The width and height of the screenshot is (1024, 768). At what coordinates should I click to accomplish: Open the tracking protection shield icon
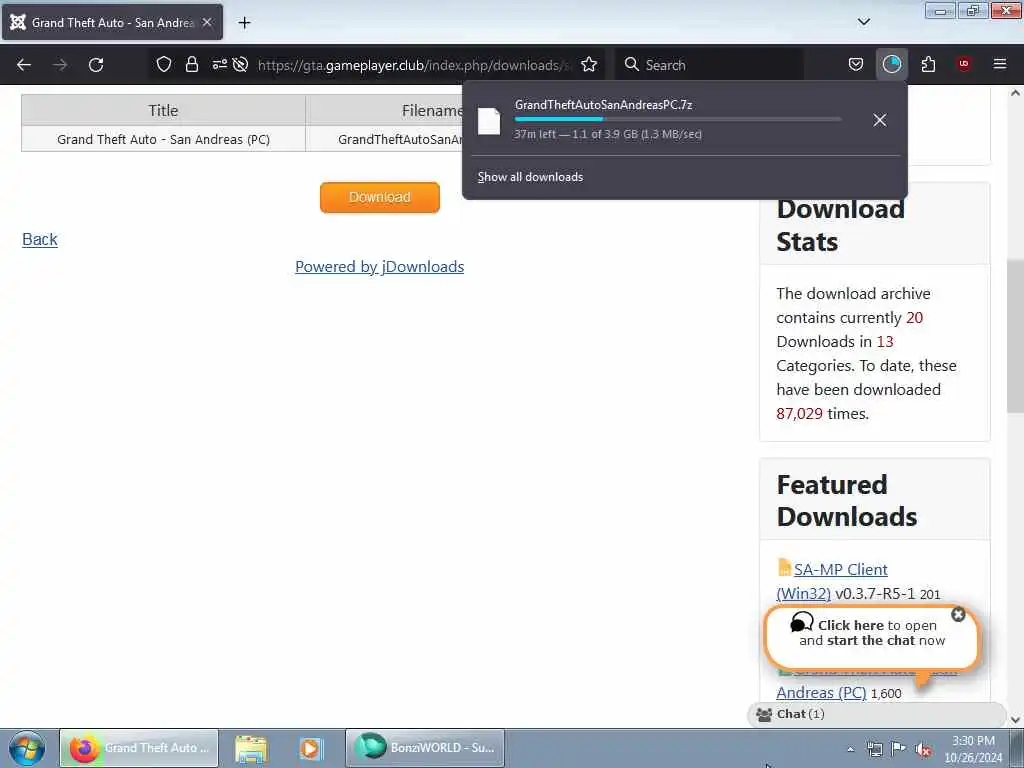pyautogui.click(x=164, y=64)
